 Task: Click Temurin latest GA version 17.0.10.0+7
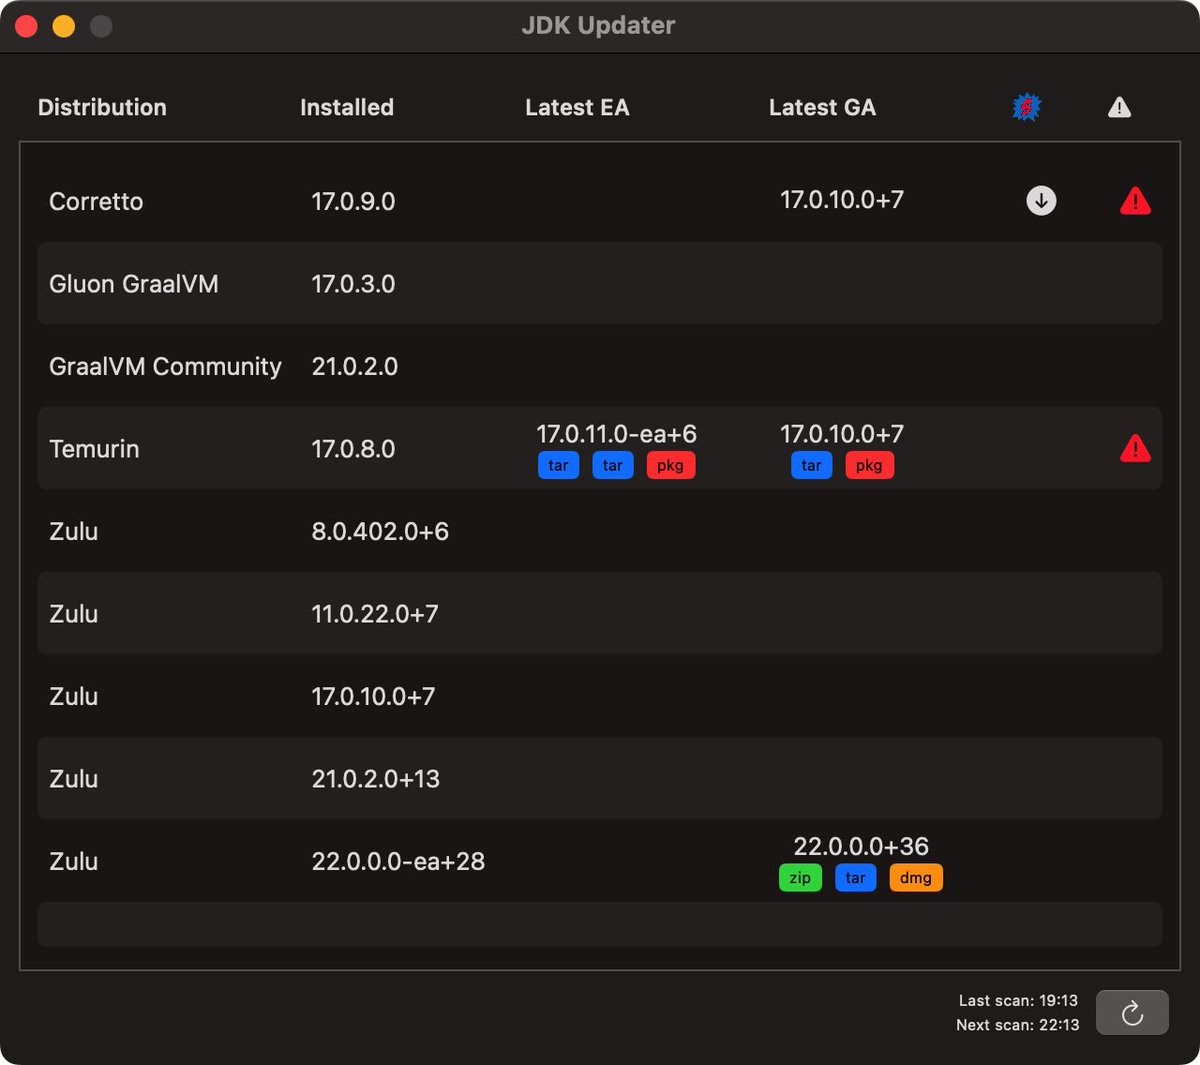click(x=842, y=434)
